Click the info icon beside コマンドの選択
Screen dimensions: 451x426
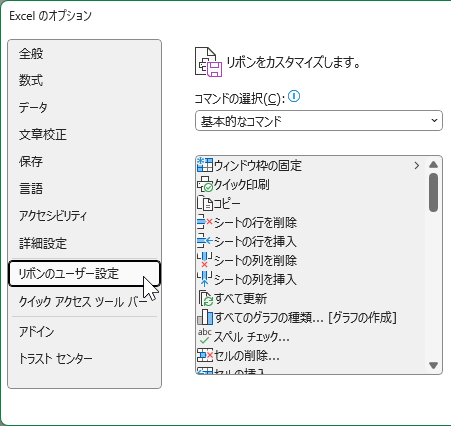[x=294, y=96]
